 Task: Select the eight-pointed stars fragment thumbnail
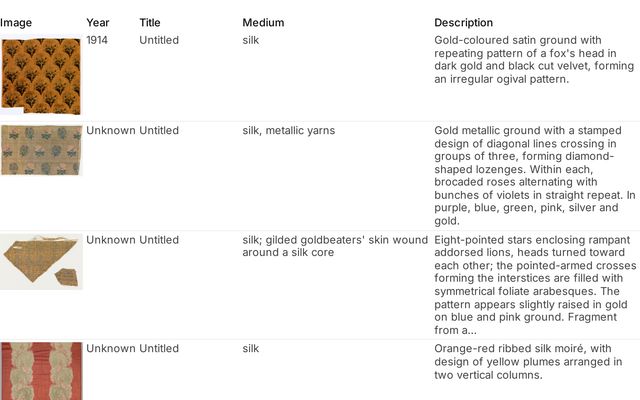(x=42, y=261)
